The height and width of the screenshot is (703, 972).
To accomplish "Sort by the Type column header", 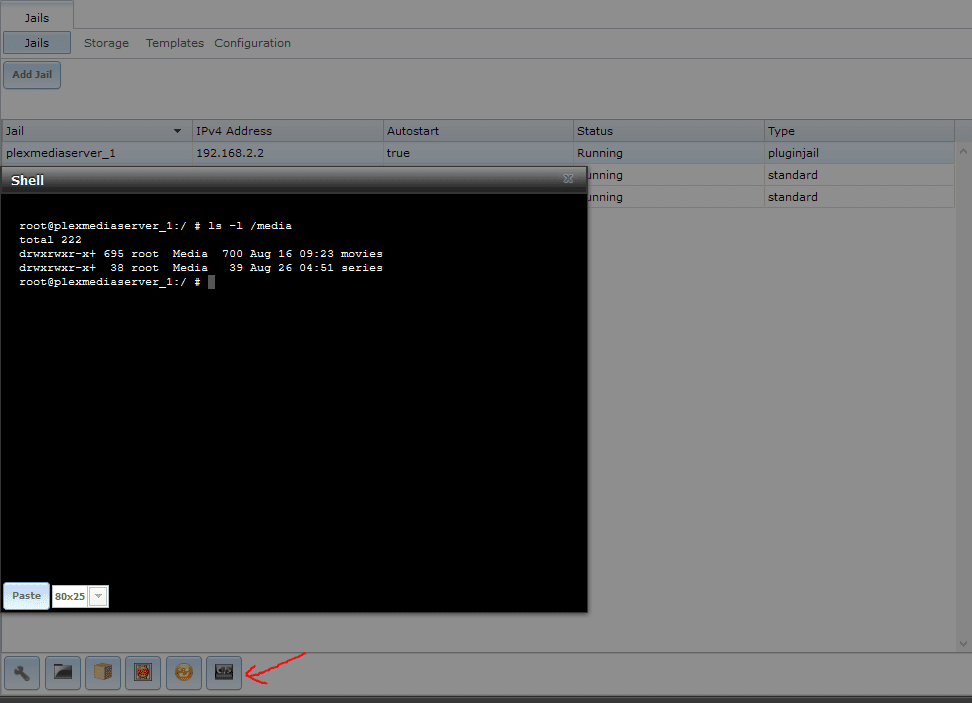I will (x=859, y=131).
